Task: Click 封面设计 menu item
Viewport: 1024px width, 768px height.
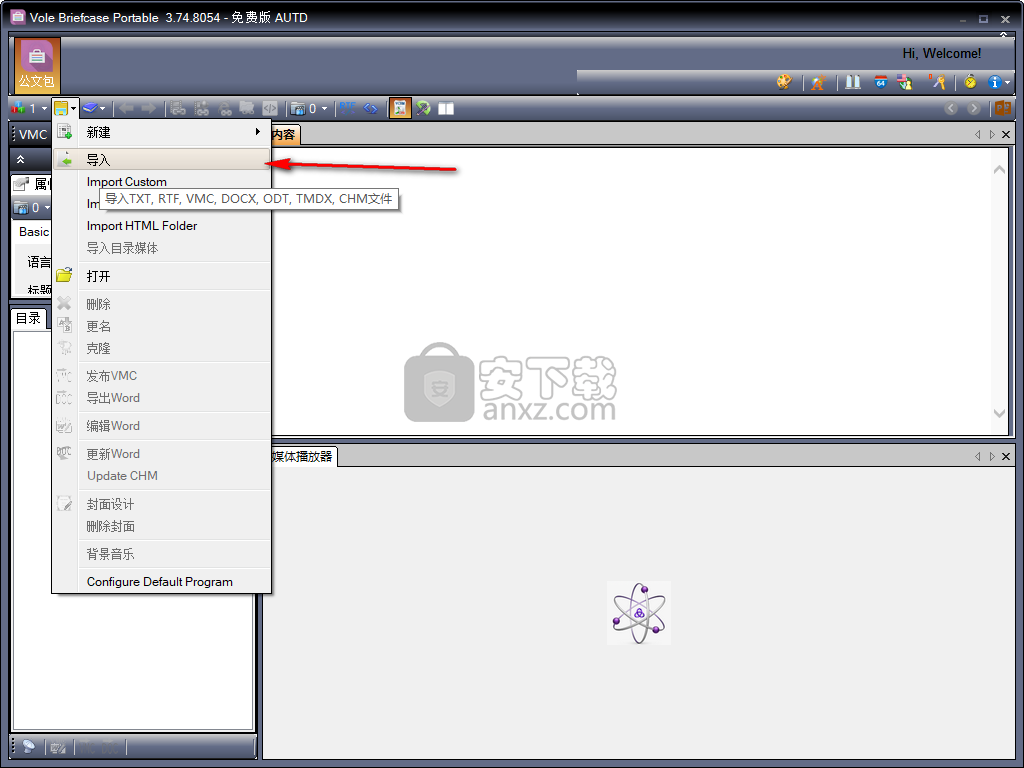Action: pos(161,504)
